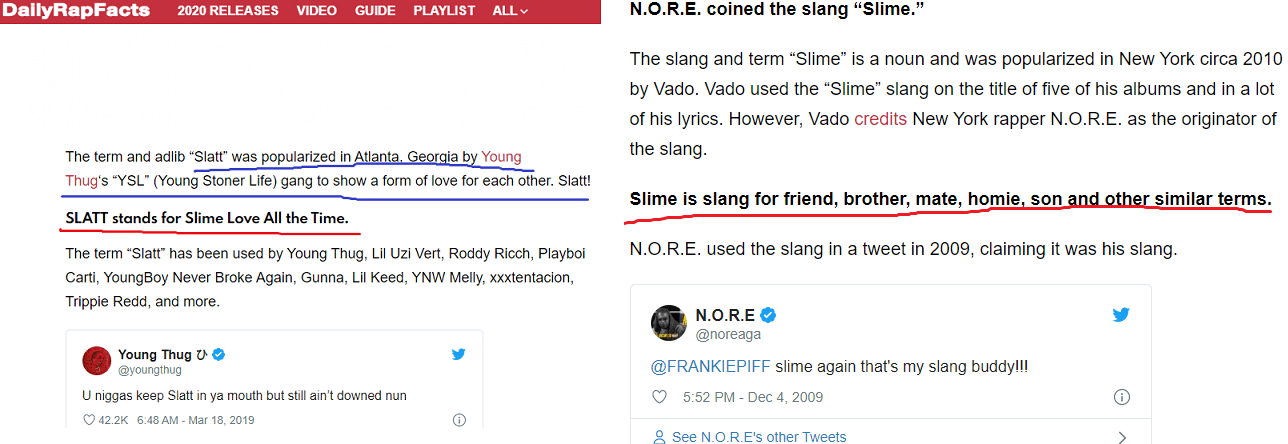Open the "credits" link about Vado
Image resolution: width=1288 pixels, height=444 pixels.
880,119
